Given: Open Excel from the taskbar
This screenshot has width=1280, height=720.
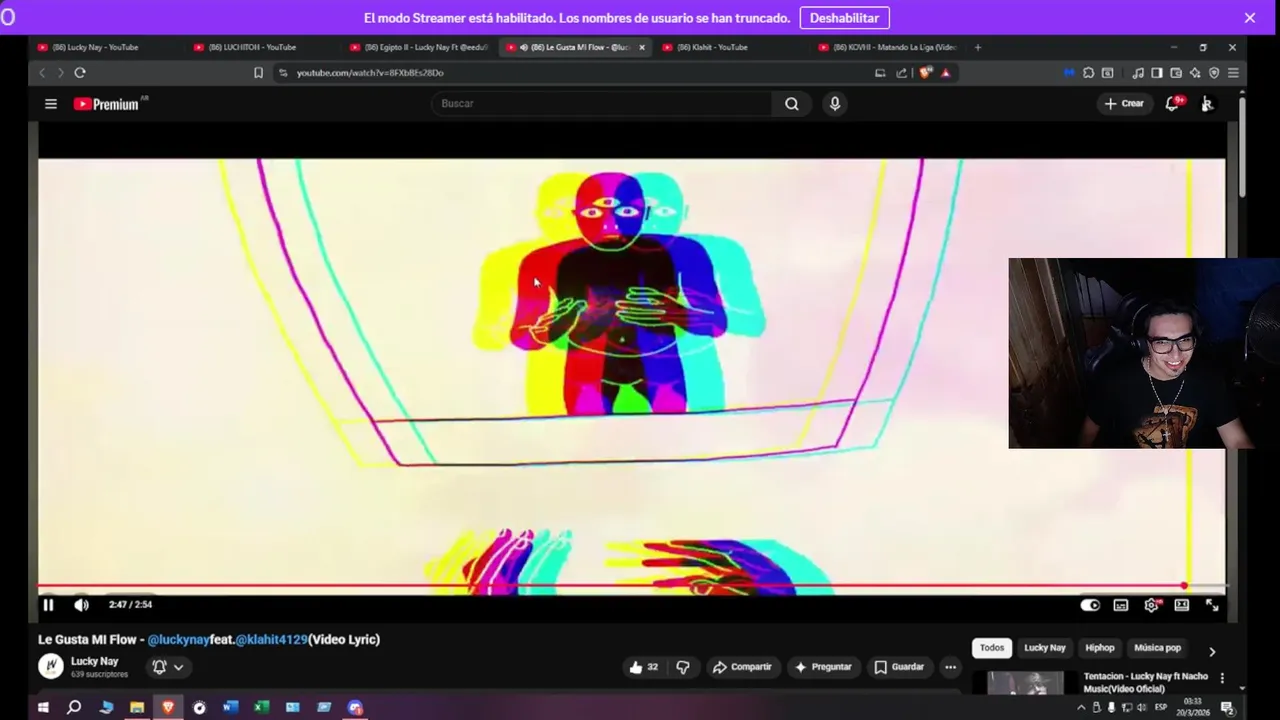Looking at the screenshot, I should tap(261, 707).
